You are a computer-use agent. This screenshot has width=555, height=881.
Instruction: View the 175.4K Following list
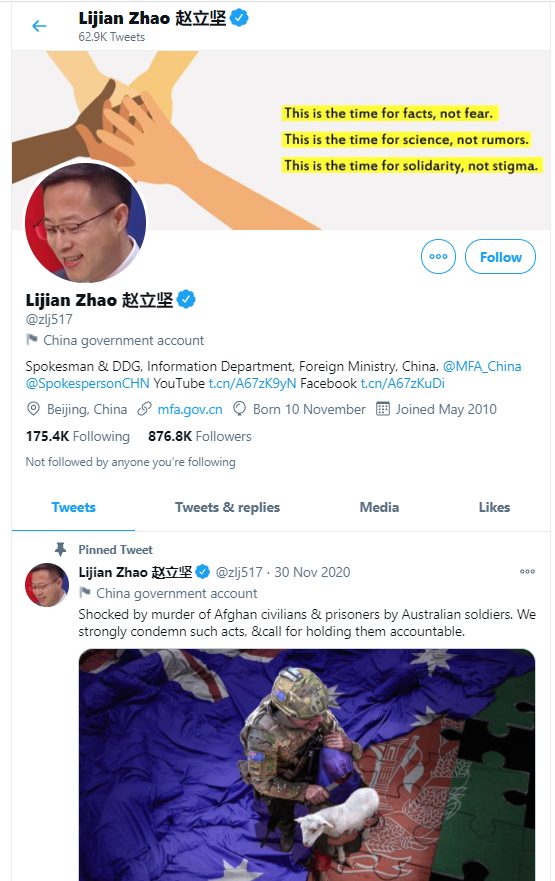(78, 436)
